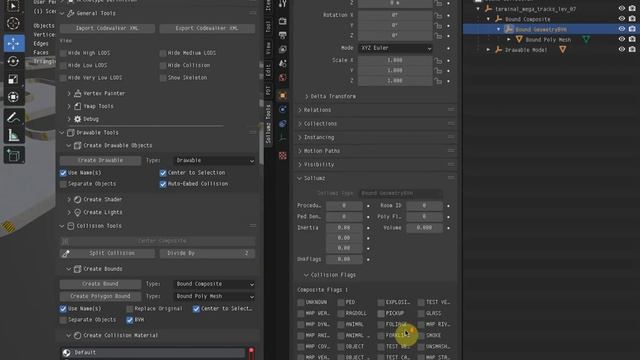Switch to the Edit sidebar tab

[x=268, y=70]
